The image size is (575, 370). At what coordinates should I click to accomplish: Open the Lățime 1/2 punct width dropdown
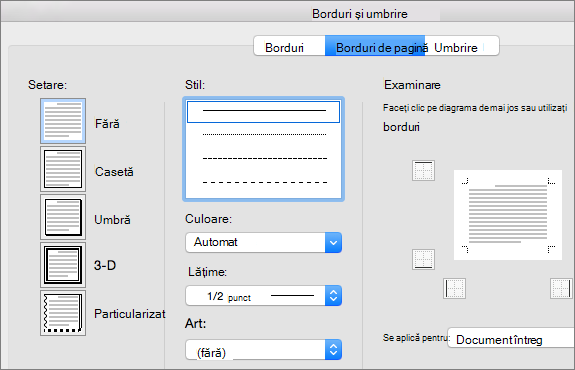(264, 296)
